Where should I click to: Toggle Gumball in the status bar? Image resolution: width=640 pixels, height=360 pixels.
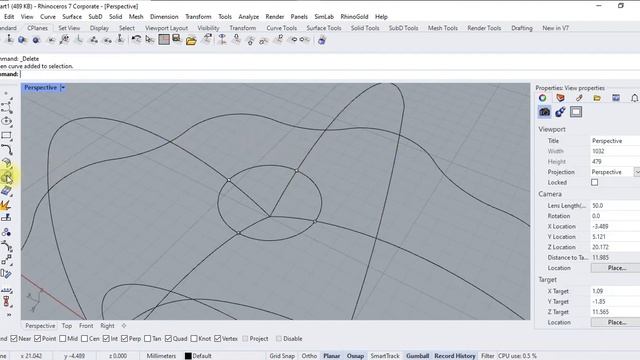[418, 356]
